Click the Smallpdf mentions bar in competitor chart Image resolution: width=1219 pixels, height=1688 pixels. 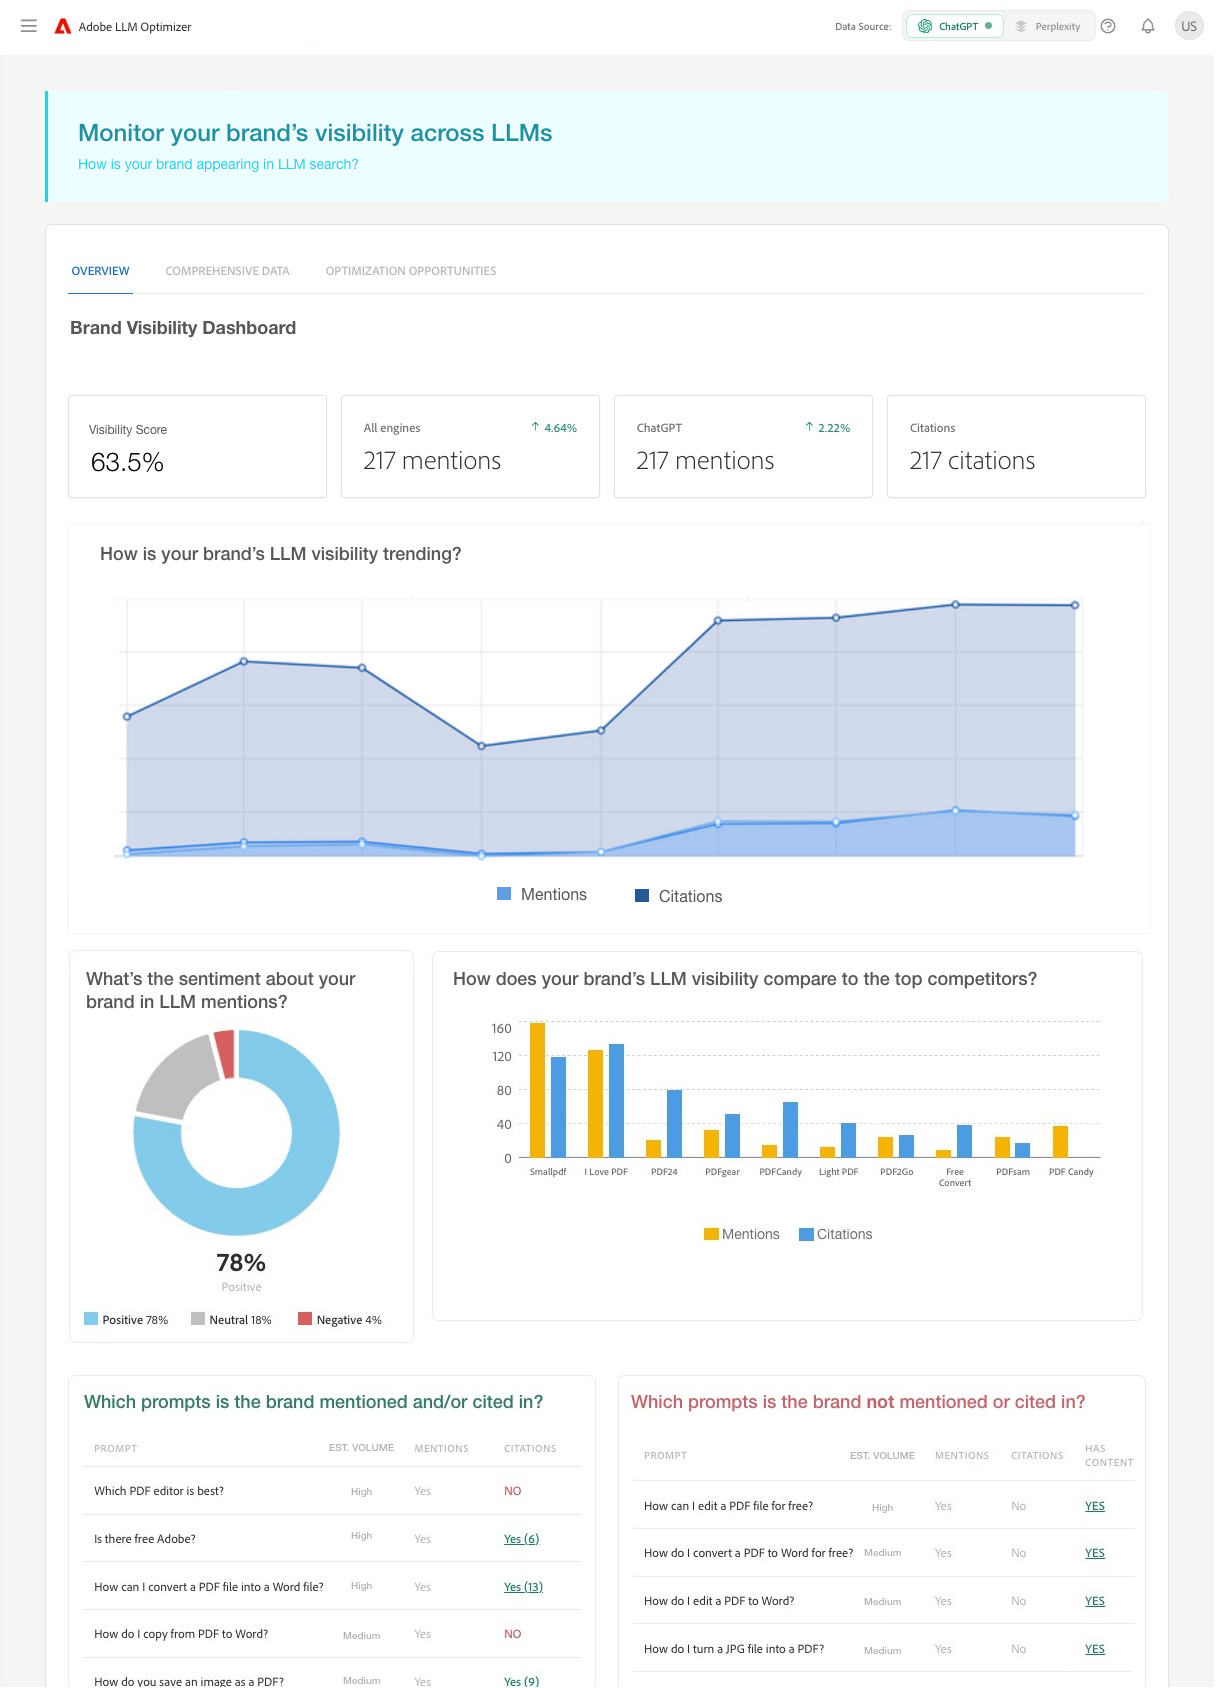click(537, 1090)
